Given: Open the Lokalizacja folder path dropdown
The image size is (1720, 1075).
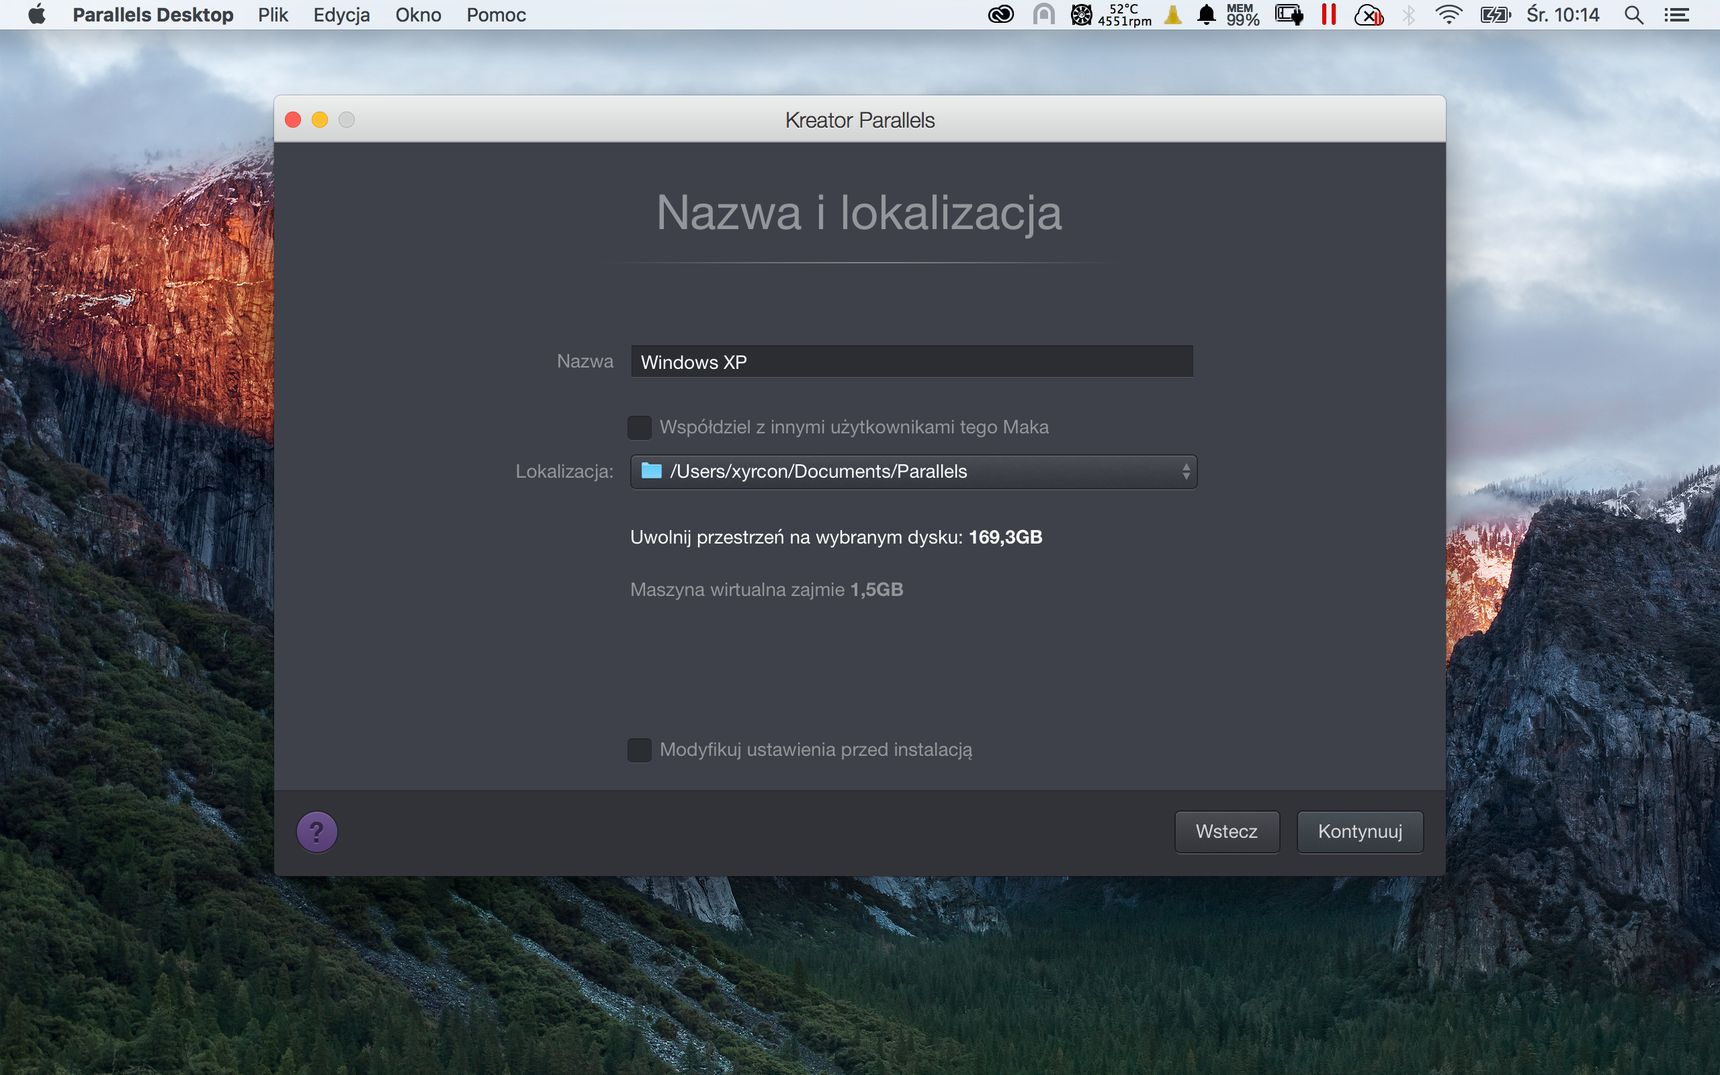Looking at the screenshot, I should (913, 471).
